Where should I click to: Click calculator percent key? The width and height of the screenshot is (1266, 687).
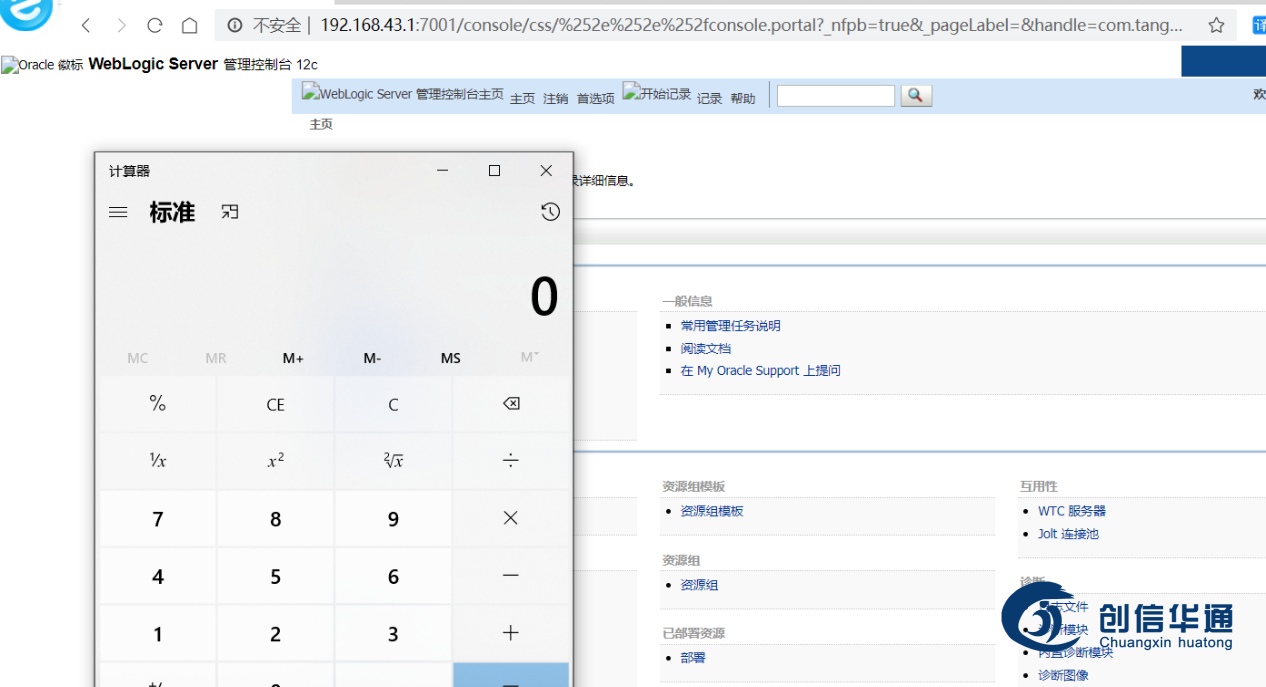[158, 404]
